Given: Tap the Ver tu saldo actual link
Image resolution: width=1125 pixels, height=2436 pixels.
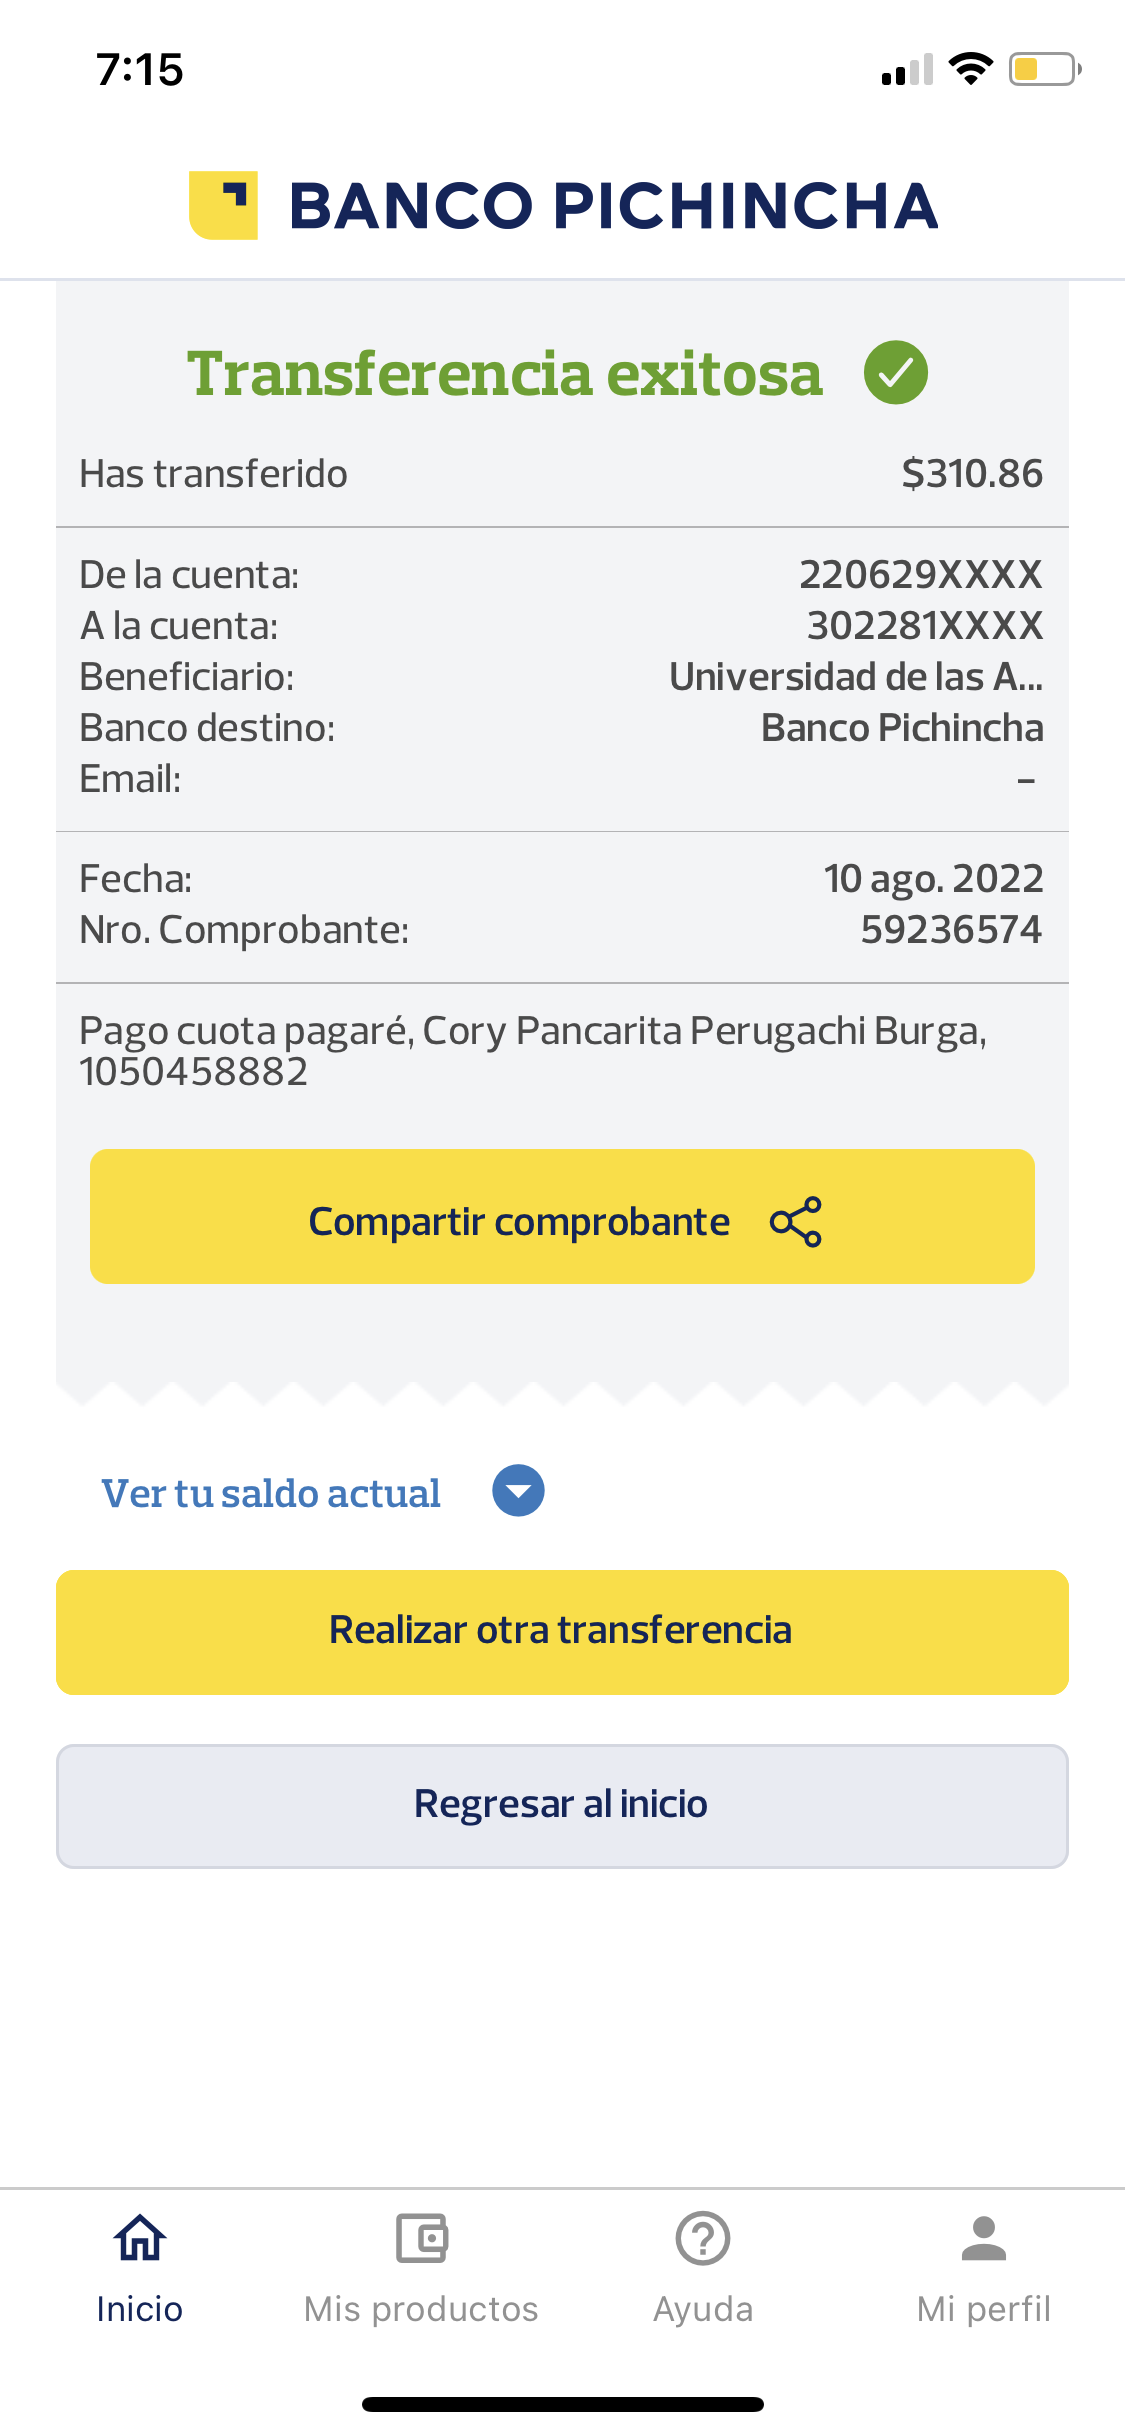Looking at the screenshot, I should (271, 1493).
